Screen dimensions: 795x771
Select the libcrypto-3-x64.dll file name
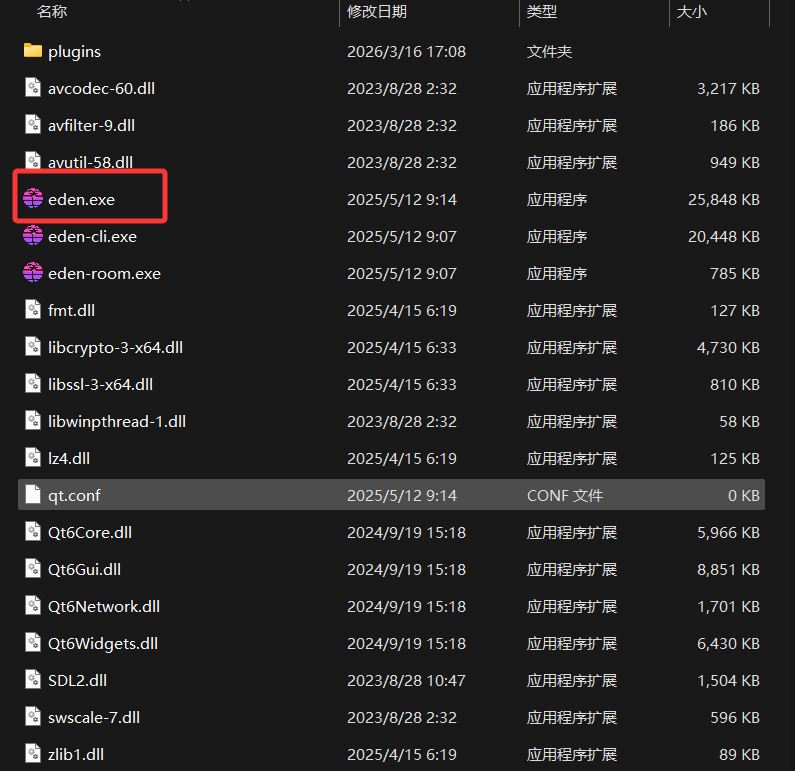click(115, 347)
